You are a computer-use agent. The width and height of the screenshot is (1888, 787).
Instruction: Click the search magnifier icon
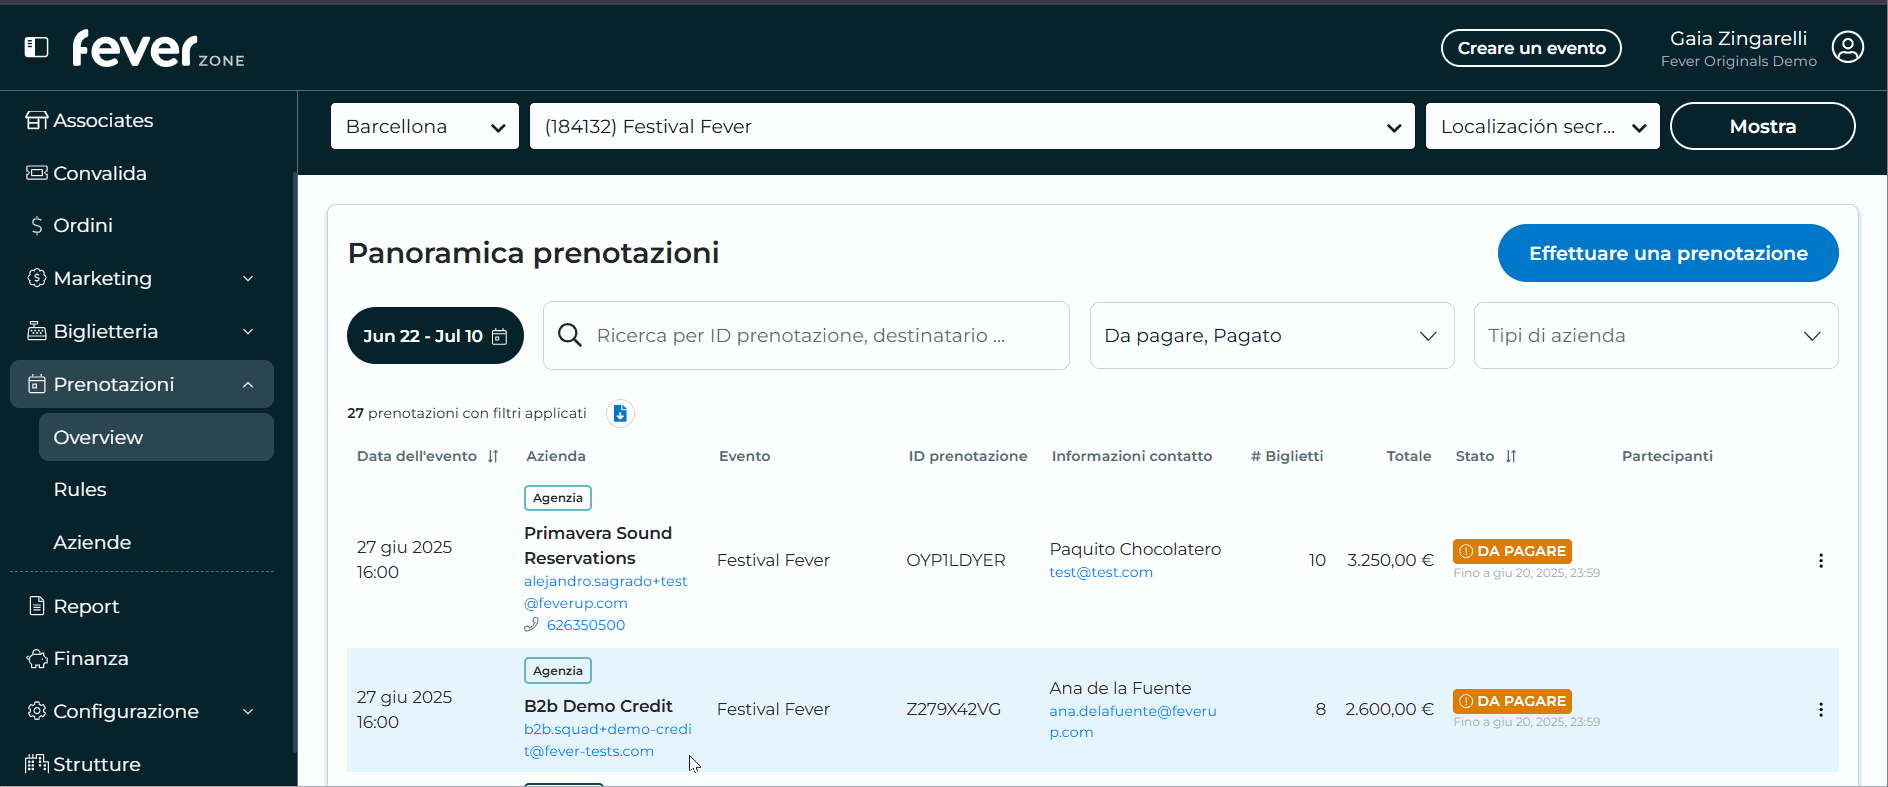tap(570, 335)
